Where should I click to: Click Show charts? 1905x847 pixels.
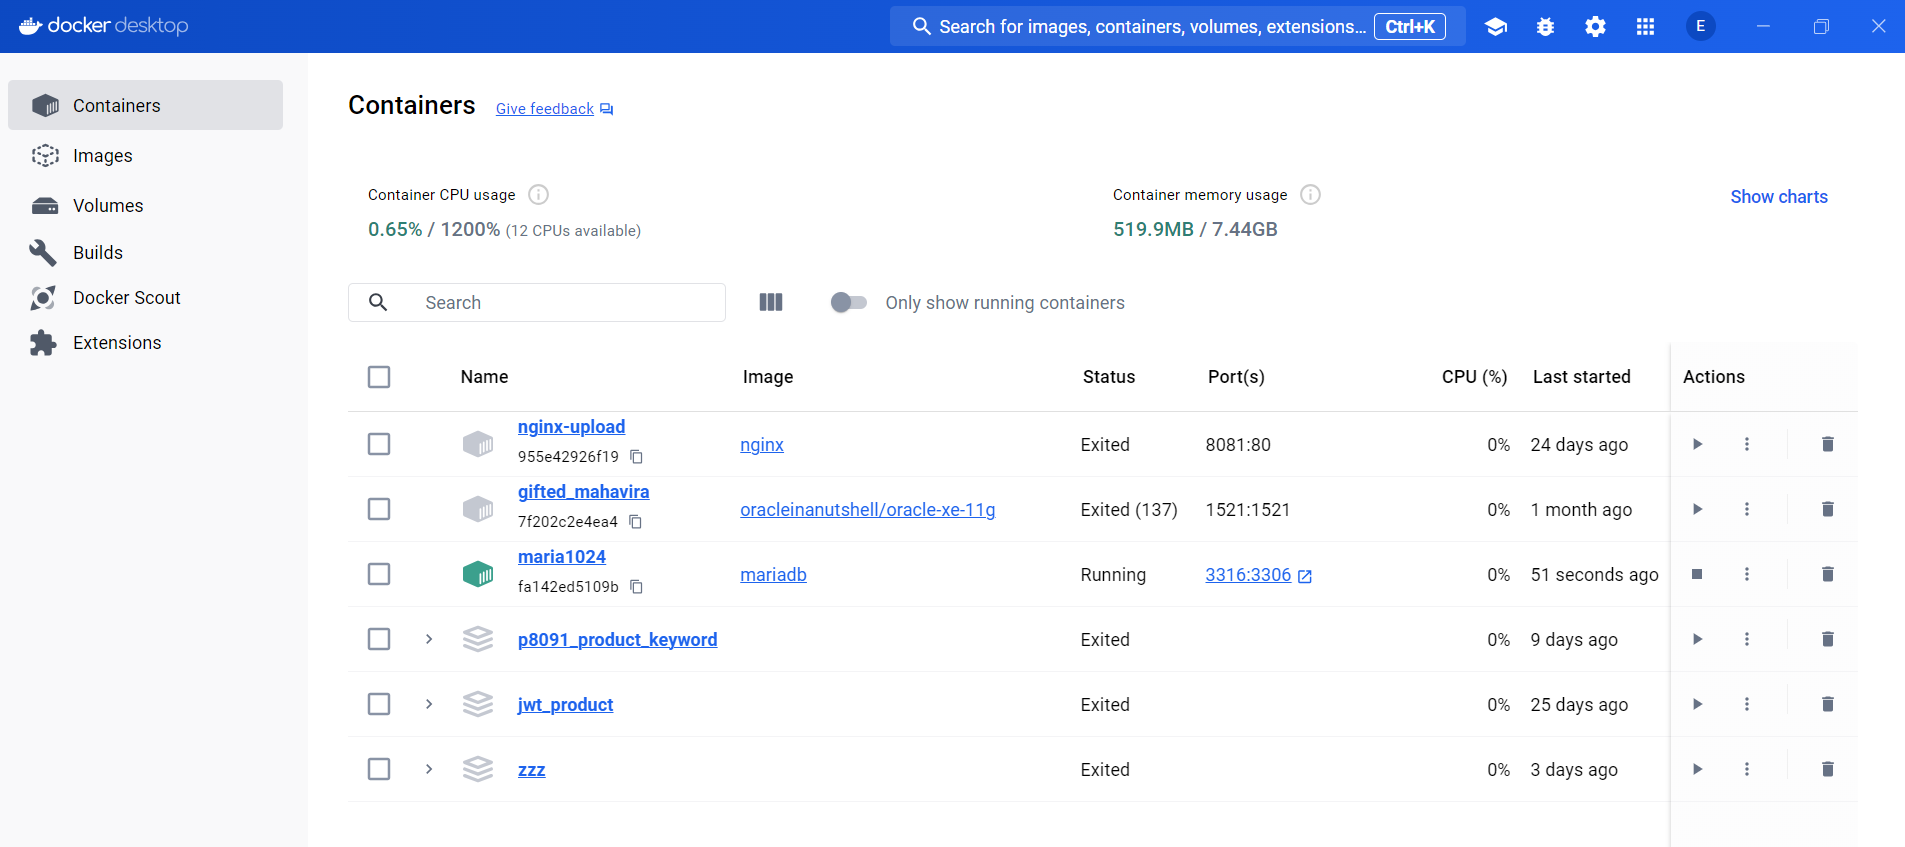[1779, 197]
